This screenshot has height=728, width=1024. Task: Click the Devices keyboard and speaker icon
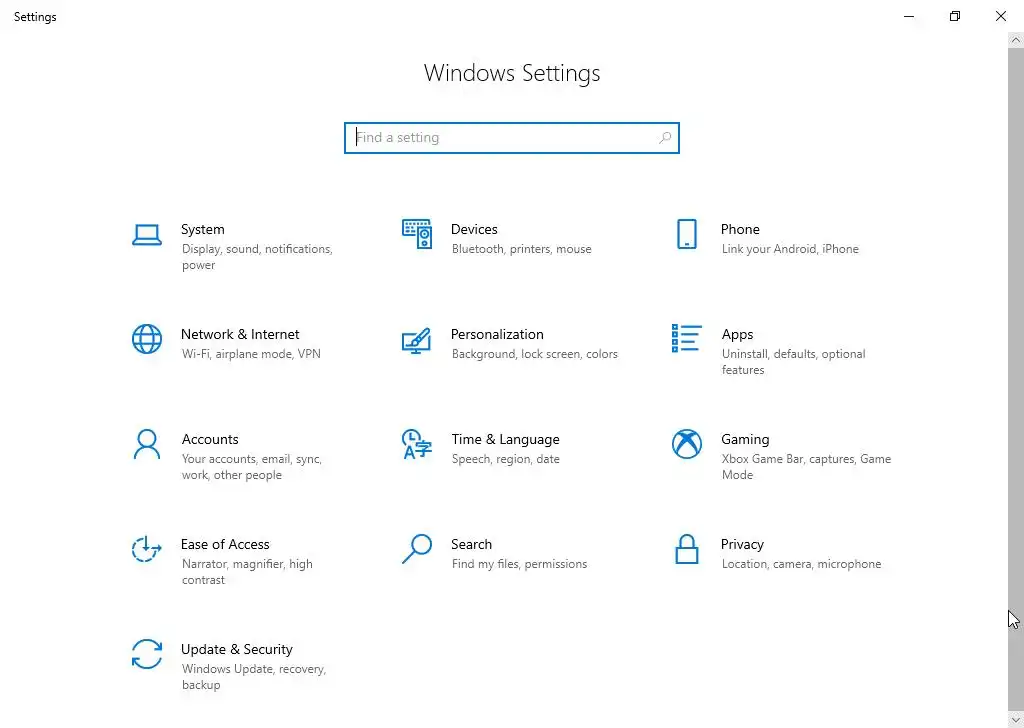(x=417, y=234)
